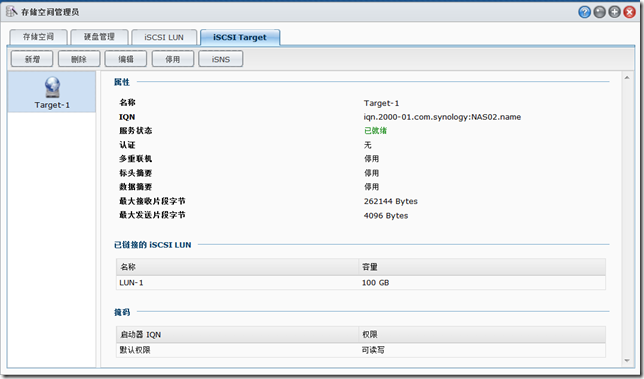This screenshot has width=644, height=379.
Task: Click the 数据摘要 label
Action: (136, 187)
